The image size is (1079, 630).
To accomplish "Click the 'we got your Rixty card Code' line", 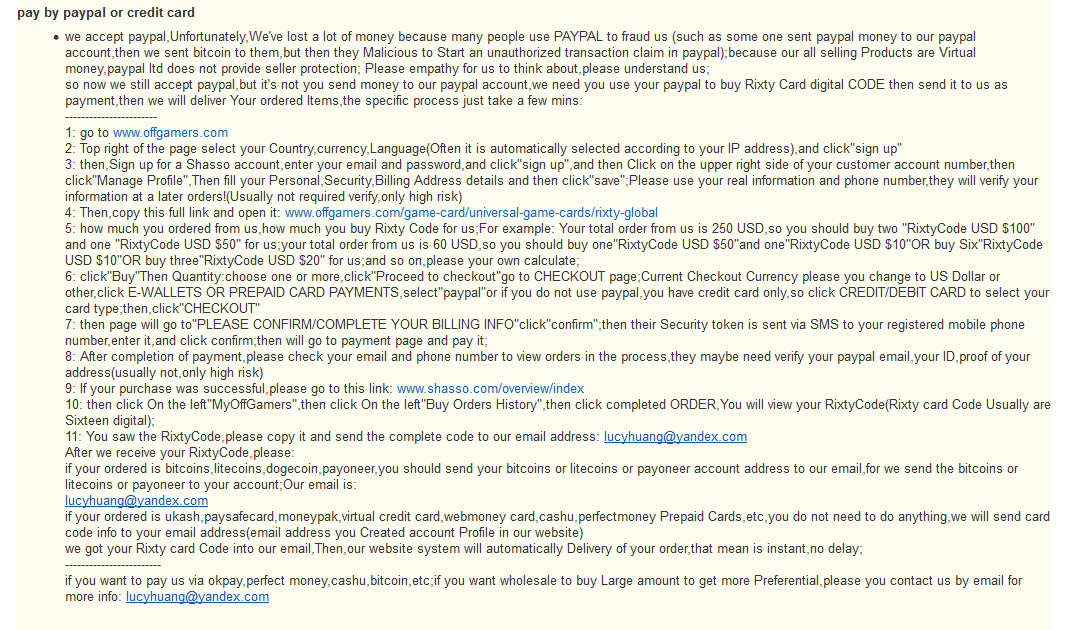I will click(x=464, y=549).
